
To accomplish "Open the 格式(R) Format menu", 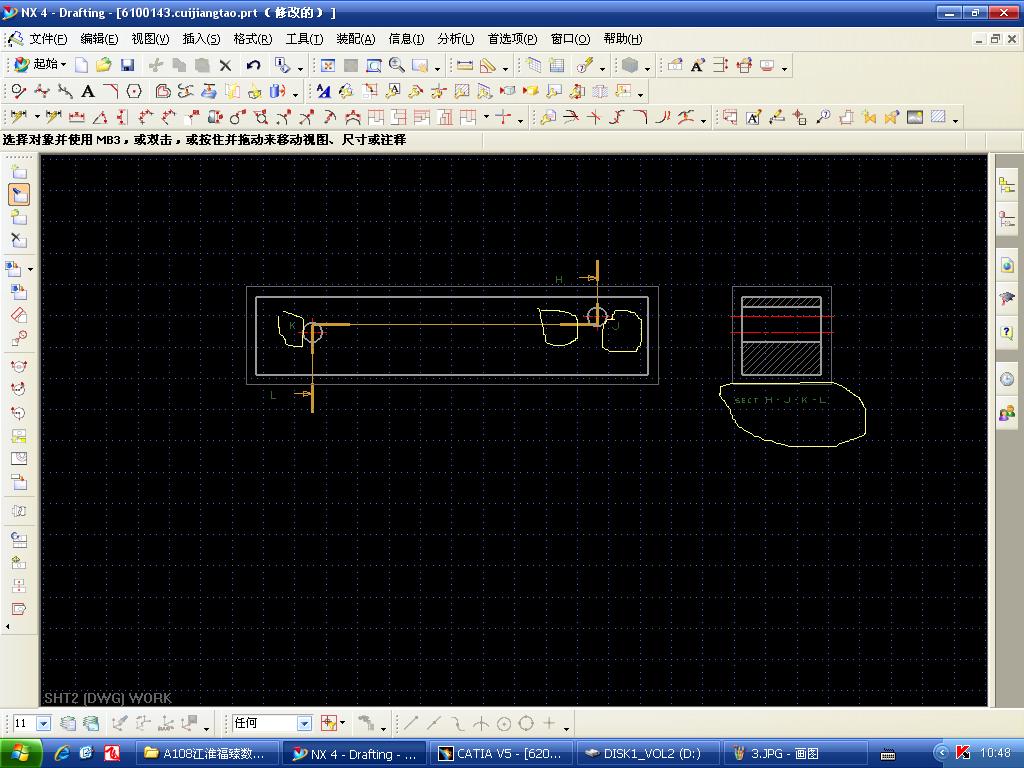I will pos(253,39).
